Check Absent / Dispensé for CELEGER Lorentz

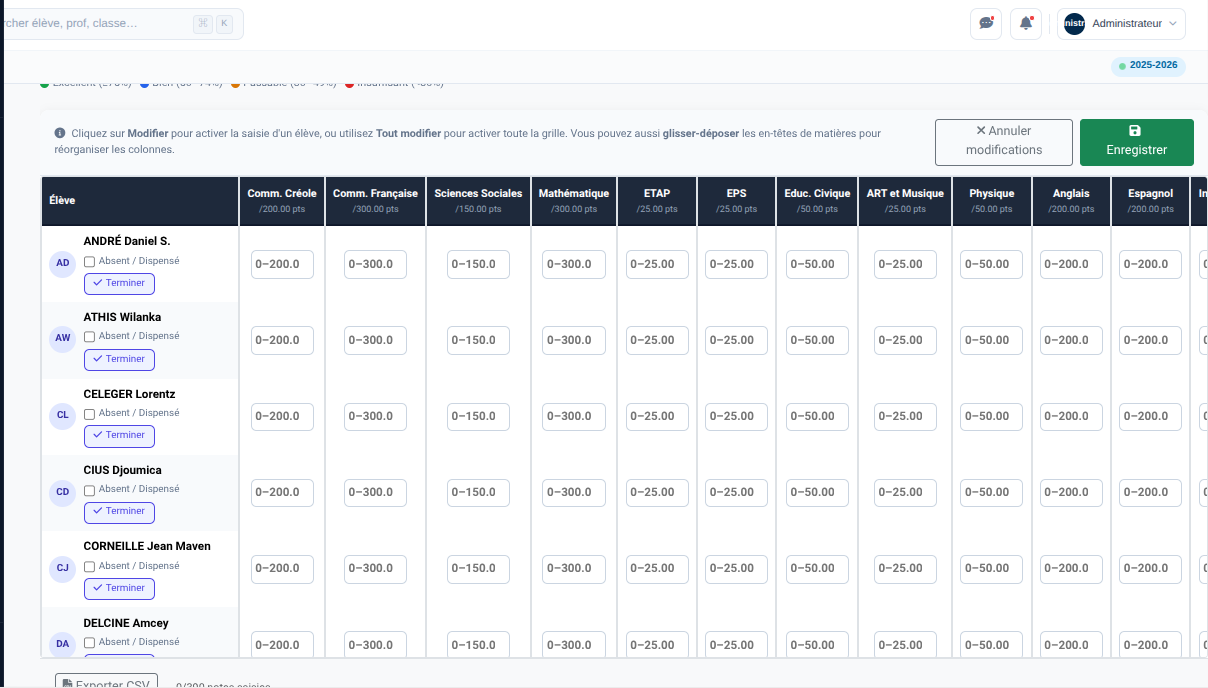(89, 414)
